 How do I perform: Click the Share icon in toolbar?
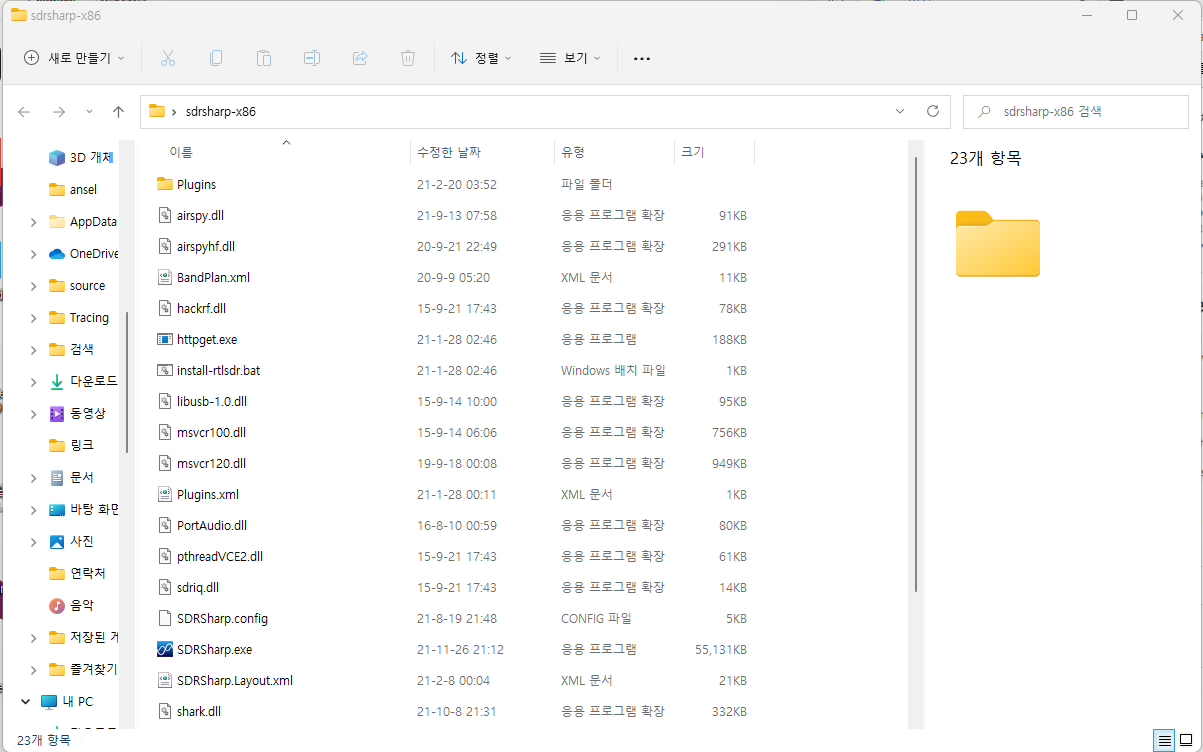[x=360, y=58]
